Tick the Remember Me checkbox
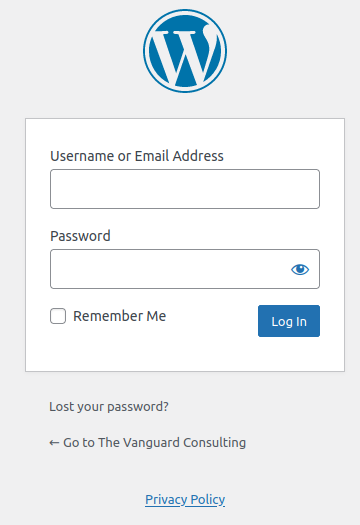The image size is (360, 525). coord(58,316)
